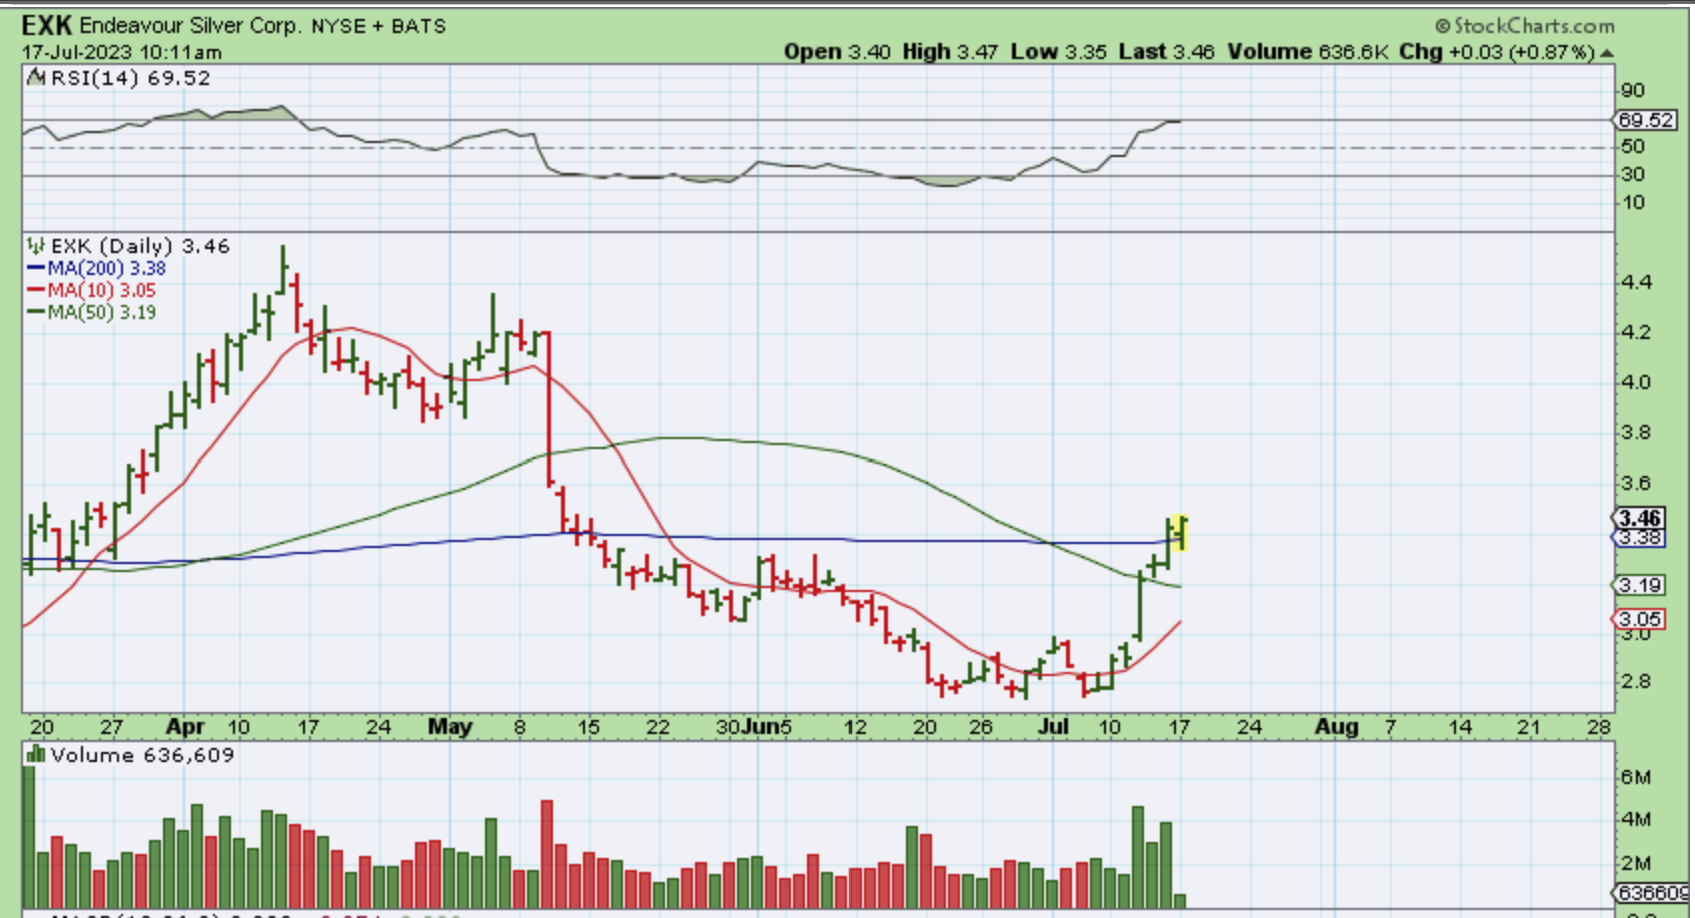Screen dimensions: 1695x918
Task: Click the 3.8 price axis label
Action: tap(1637, 433)
